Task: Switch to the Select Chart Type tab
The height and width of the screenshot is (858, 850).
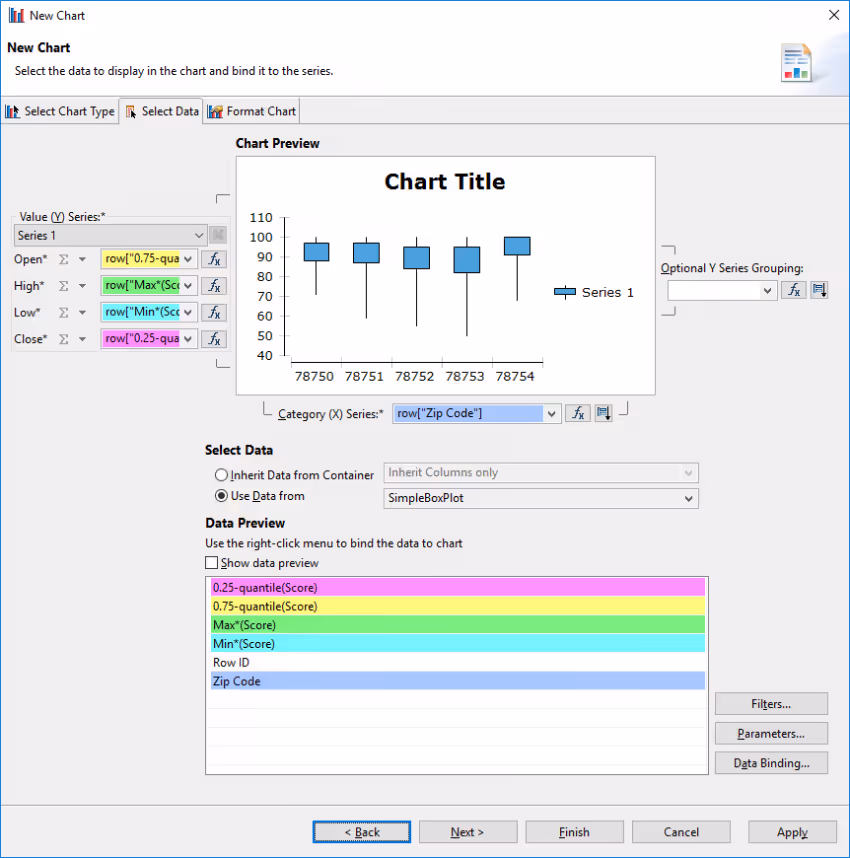Action: pos(60,111)
